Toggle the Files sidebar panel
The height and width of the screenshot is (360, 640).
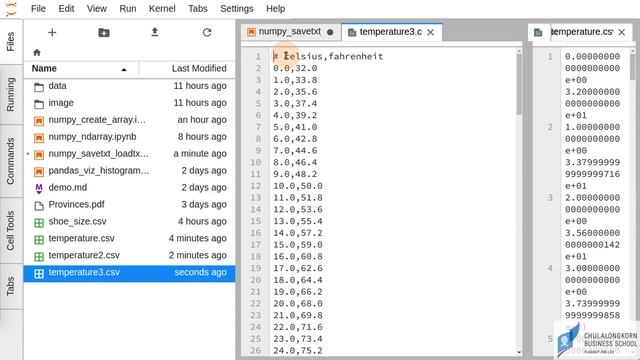tap(11, 41)
